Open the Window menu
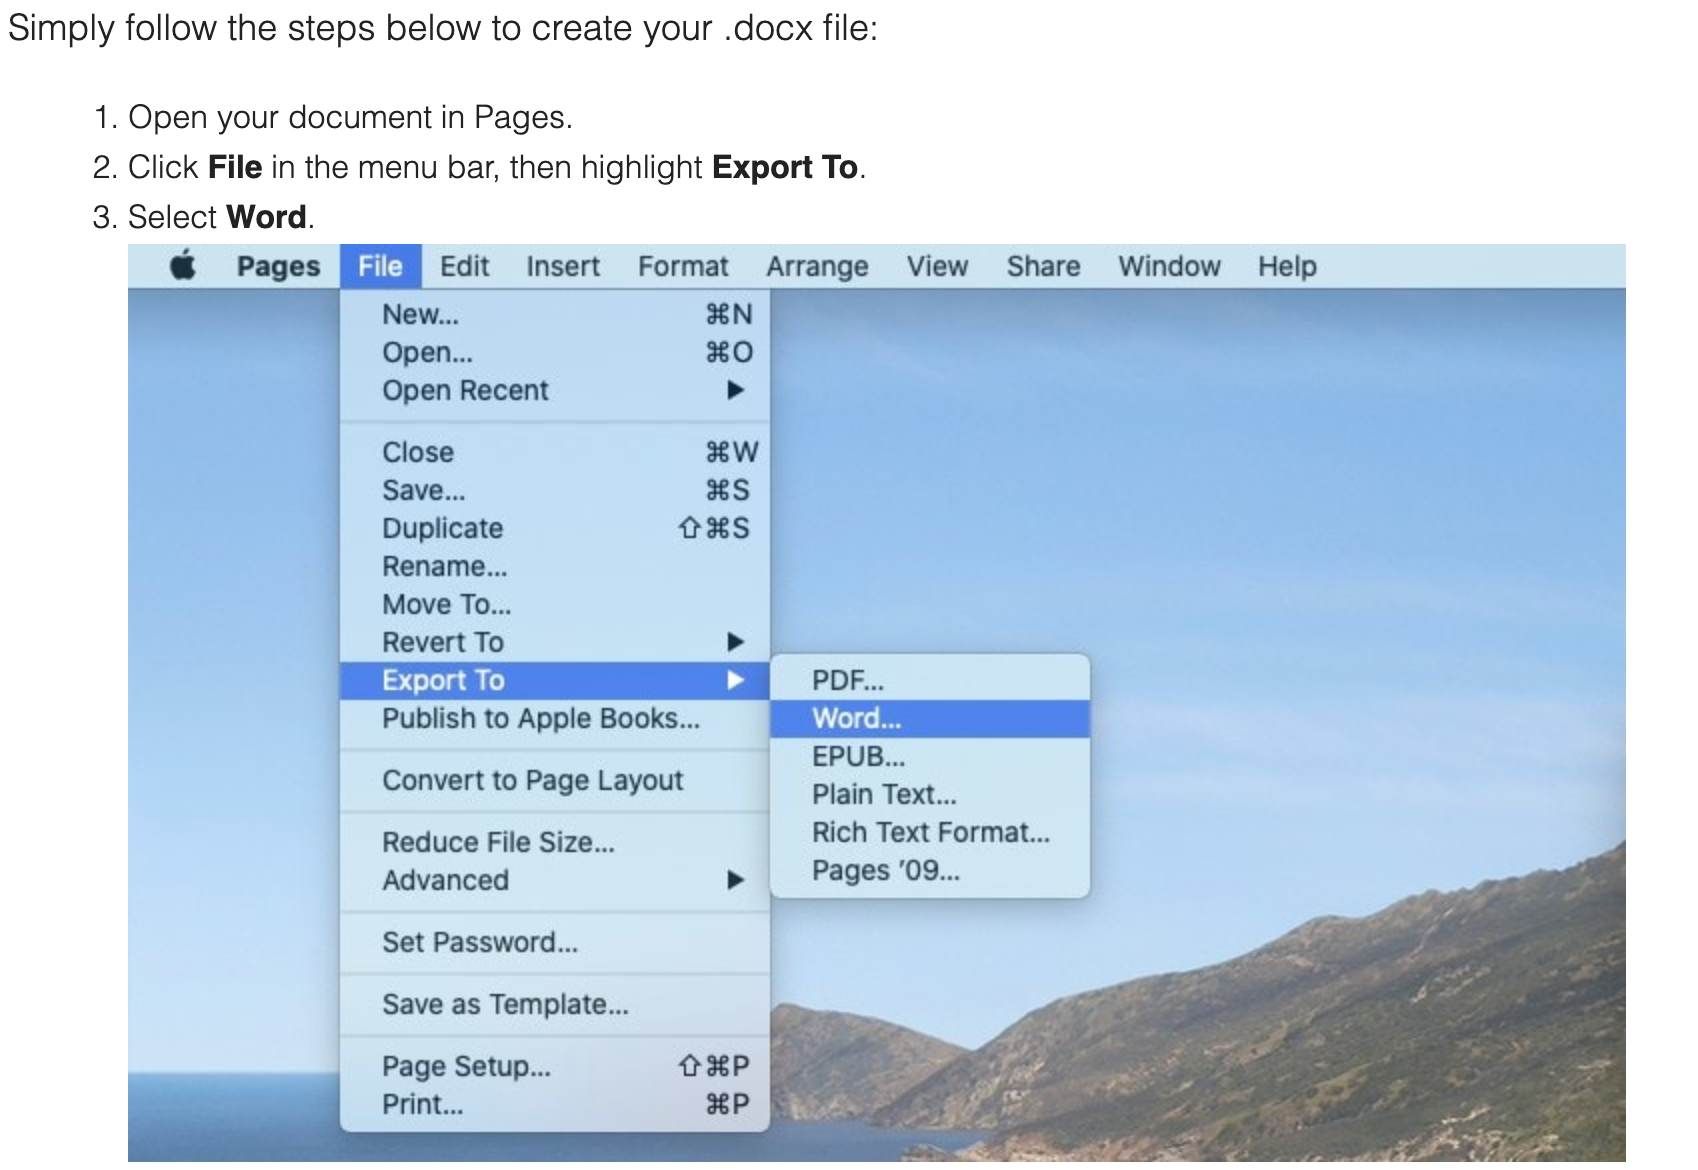The width and height of the screenshot is (1698, 1170). [1169, 266]
